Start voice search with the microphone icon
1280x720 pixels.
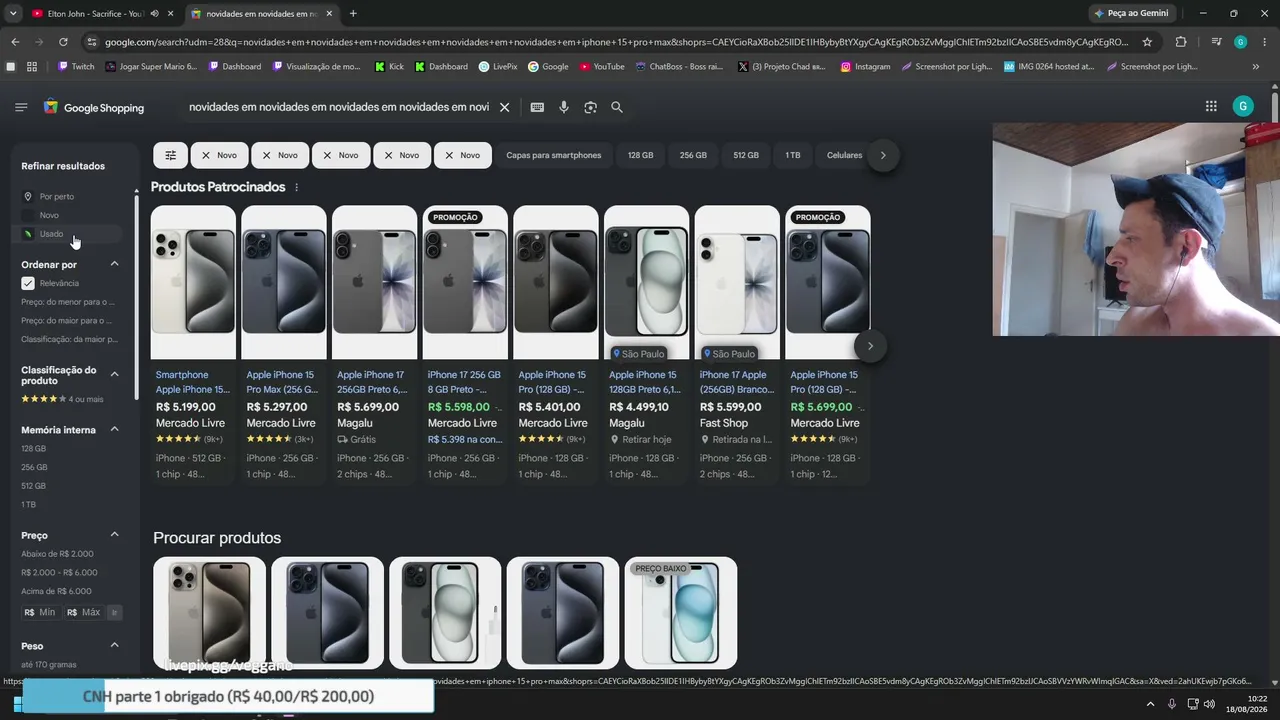point(564,107)
